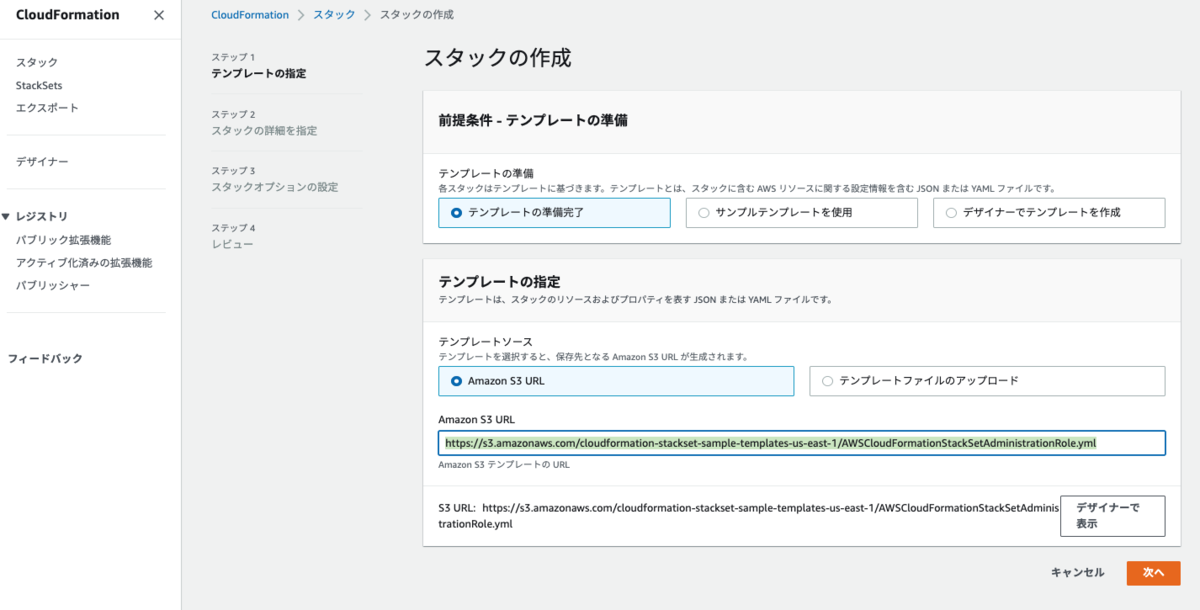Go to CloudFormation breadcrumb link

pos(250,15)
